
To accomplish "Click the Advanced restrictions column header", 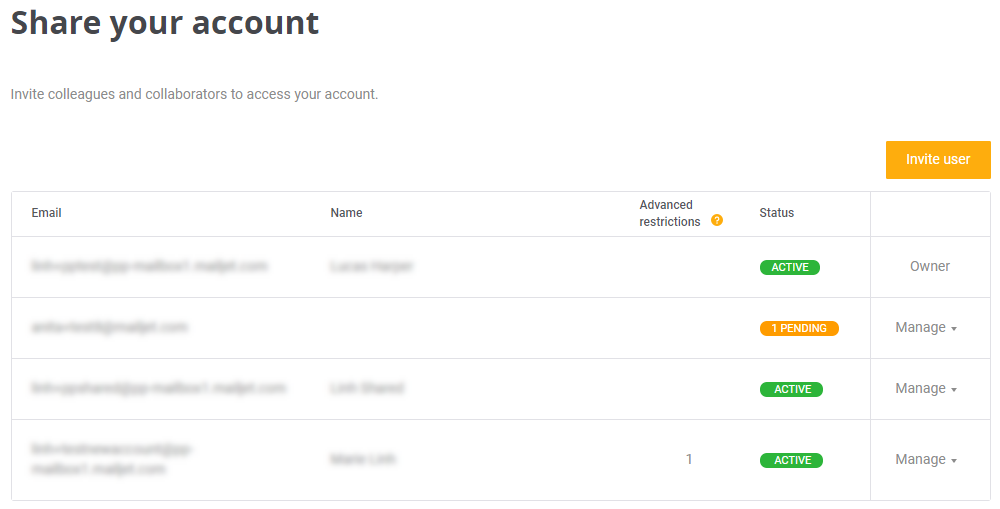I will click(669, 213).
